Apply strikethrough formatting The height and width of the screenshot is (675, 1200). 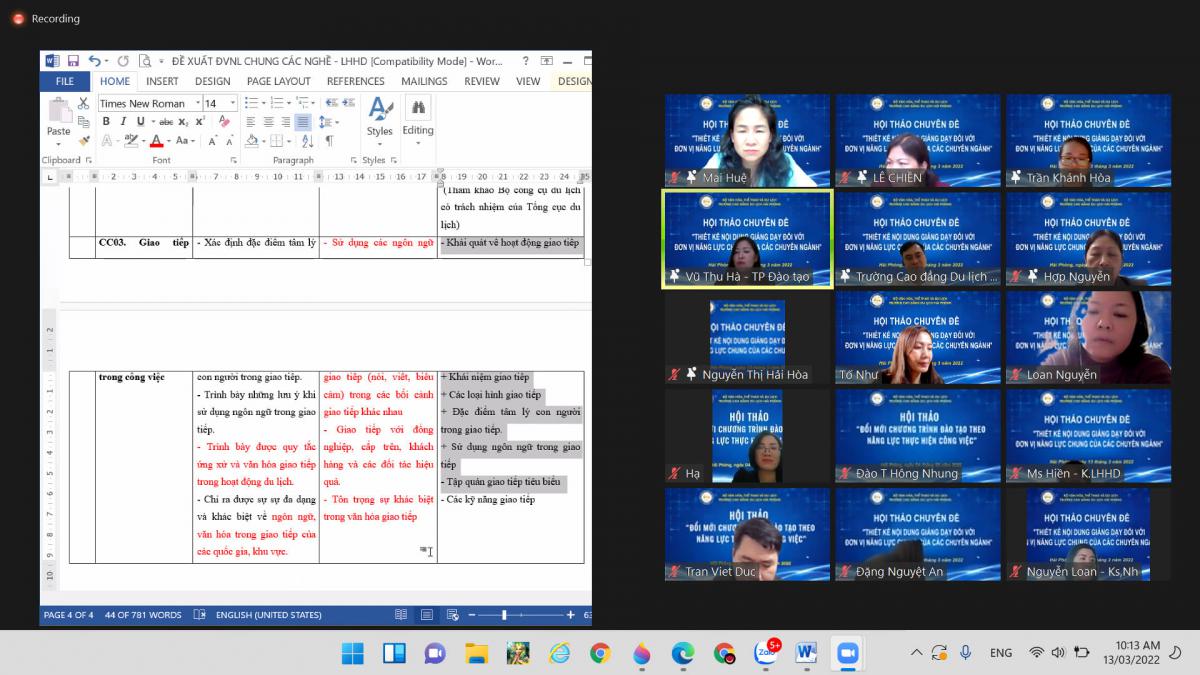[x=166, y=121]
